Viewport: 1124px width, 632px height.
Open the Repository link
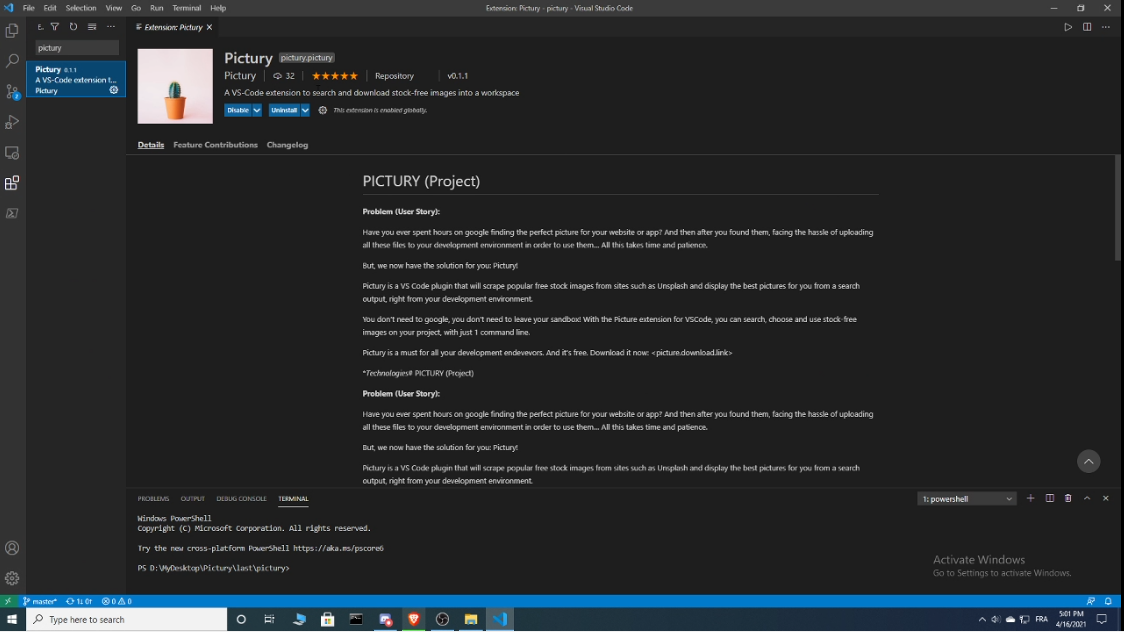394,76
